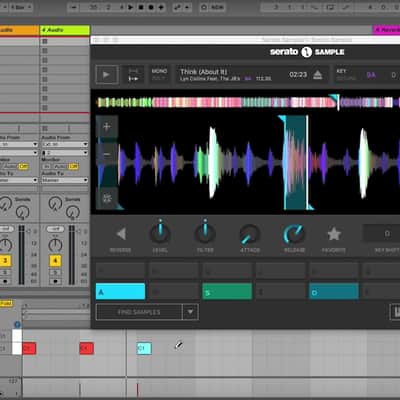Open track 3's Audio To dropdown

click(x=19, y=180)
